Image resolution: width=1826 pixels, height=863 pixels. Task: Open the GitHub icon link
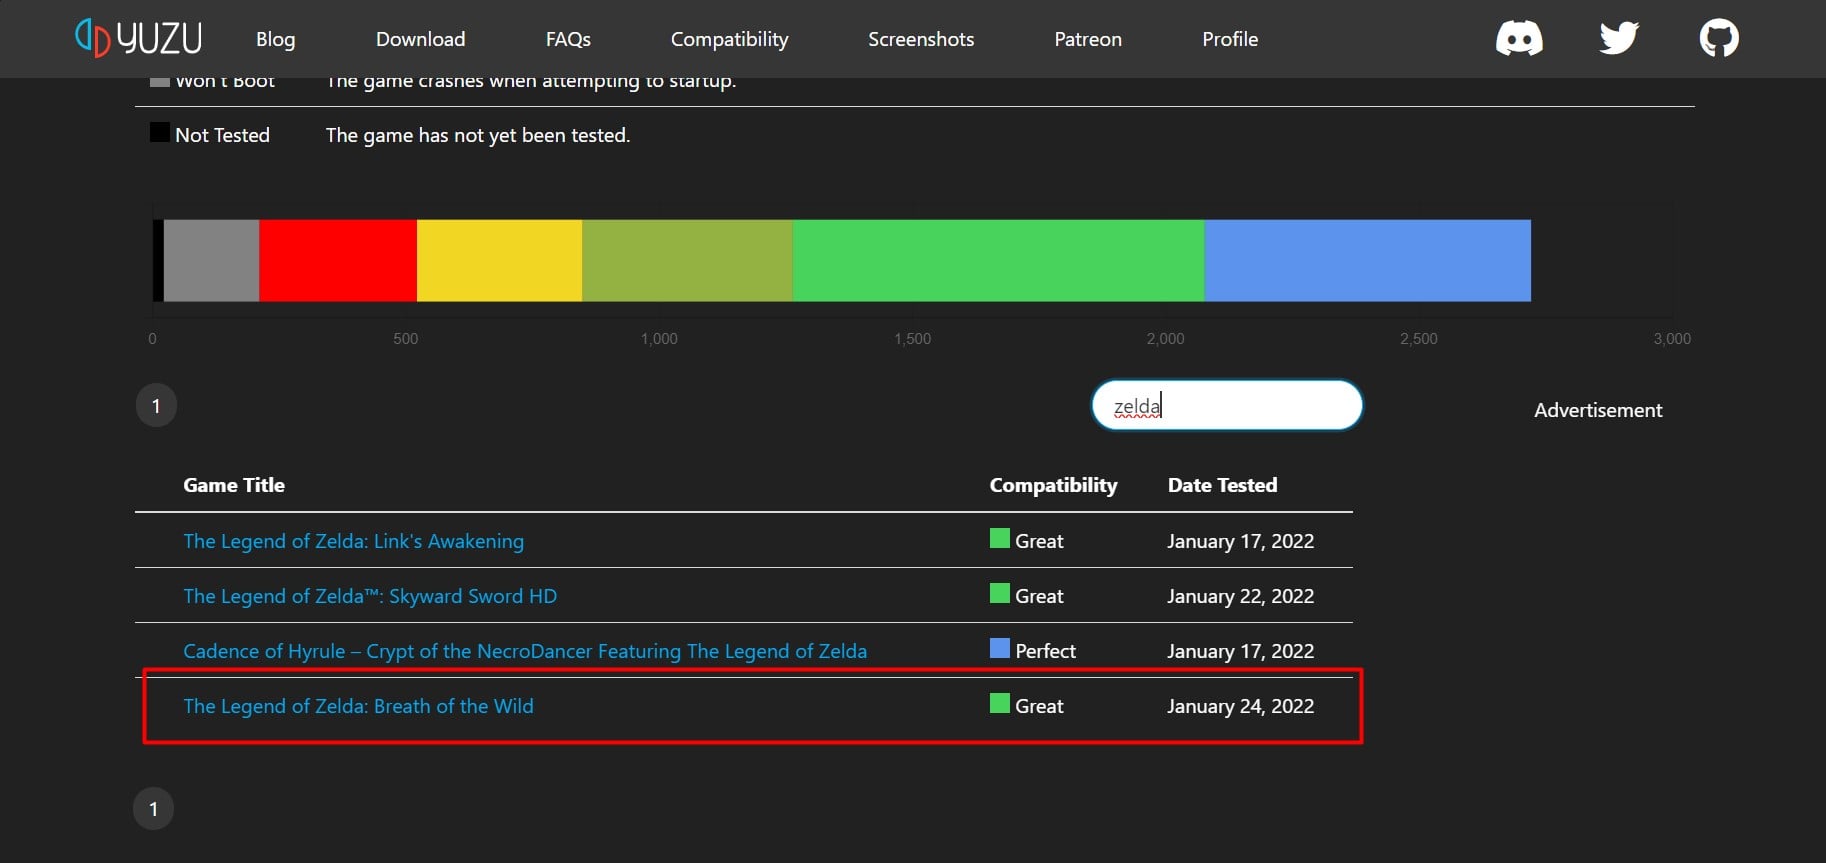pos(1718,39)
